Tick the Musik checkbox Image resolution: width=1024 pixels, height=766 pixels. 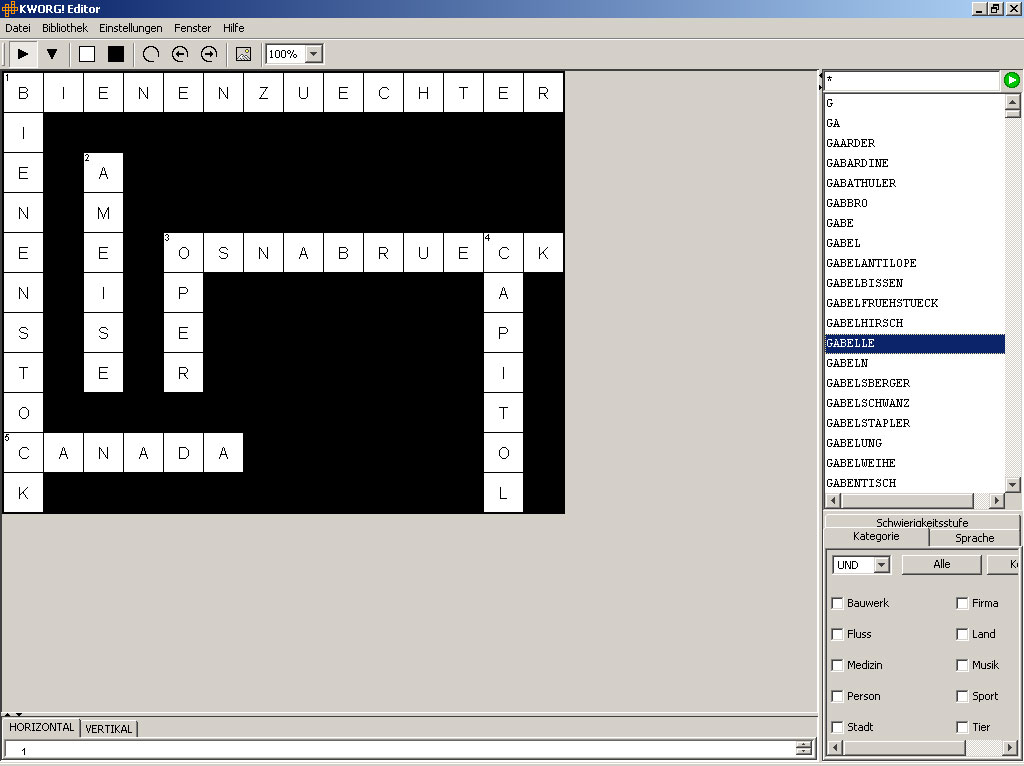[962, 665]
